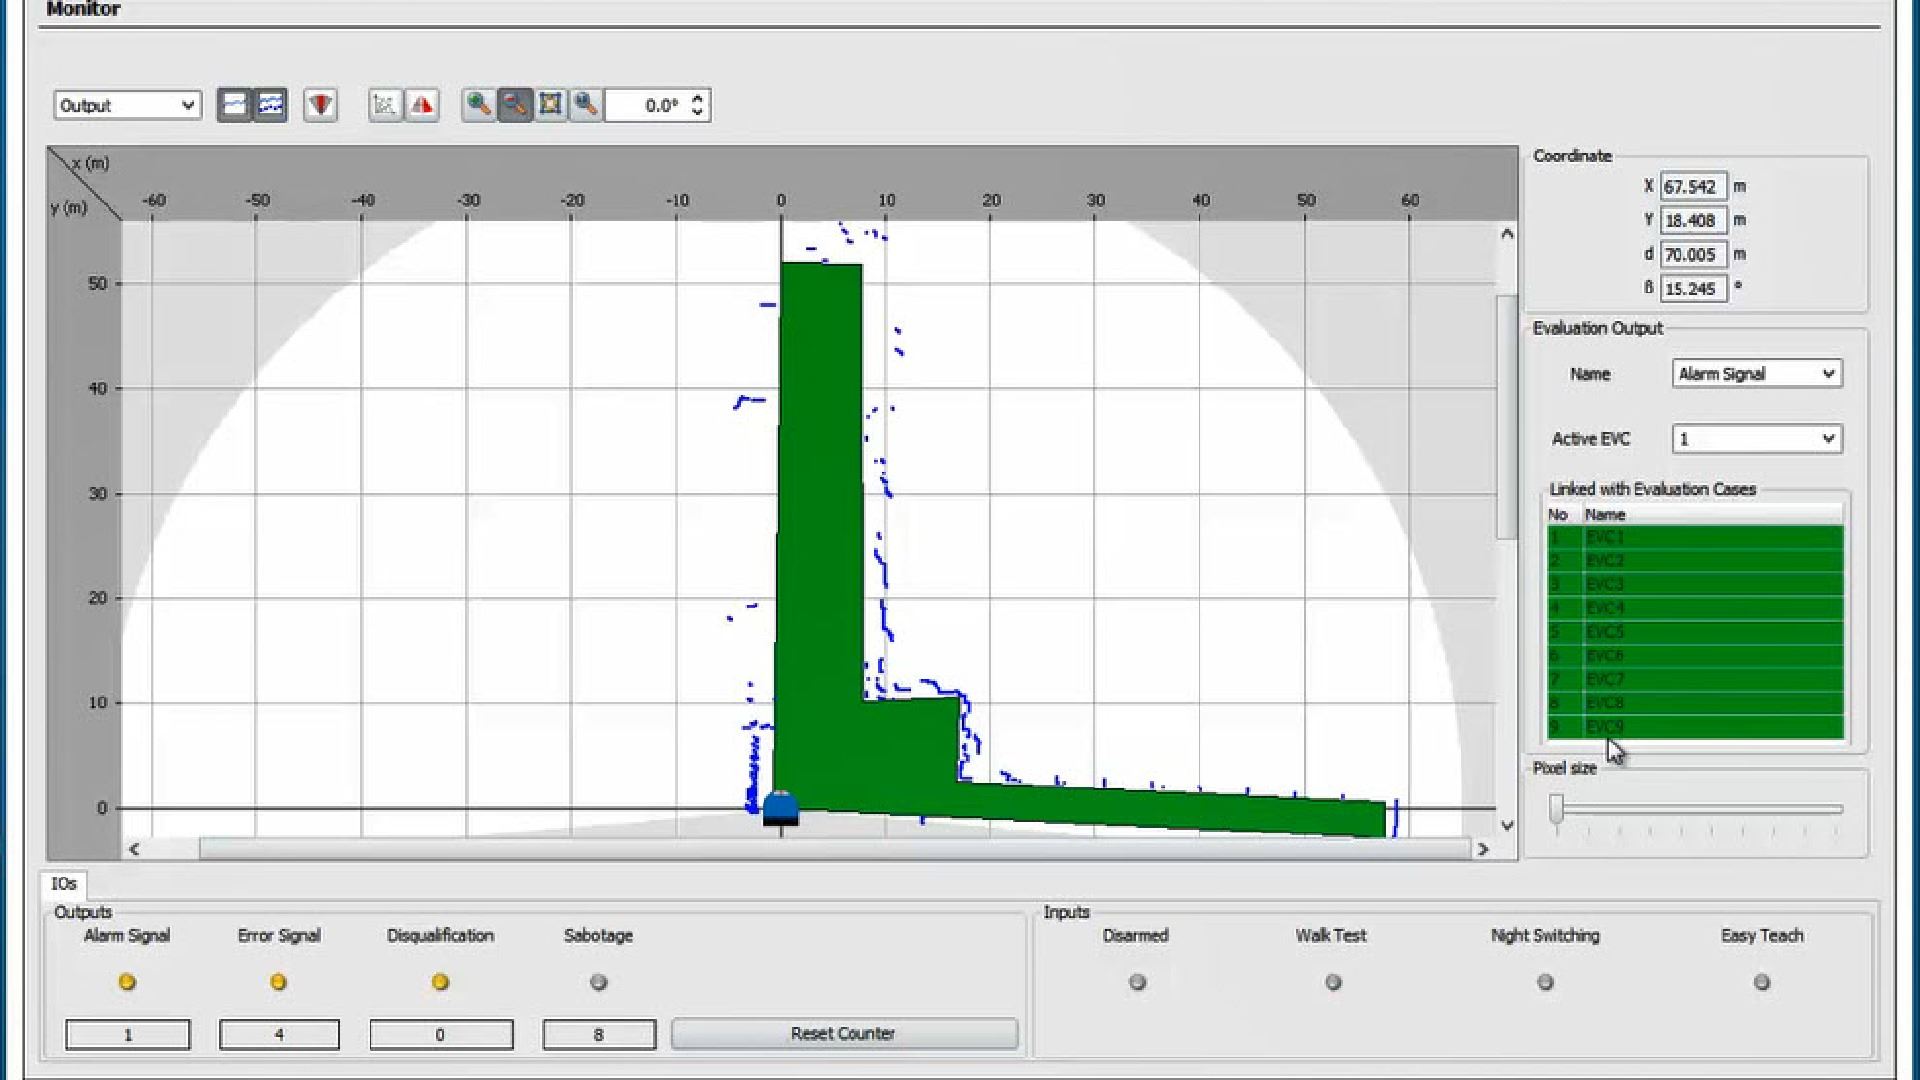The height and width of the screenshot is (1080, 1920).
Task: Click the ß angle field 15.245
Action: click(1693, 288)
